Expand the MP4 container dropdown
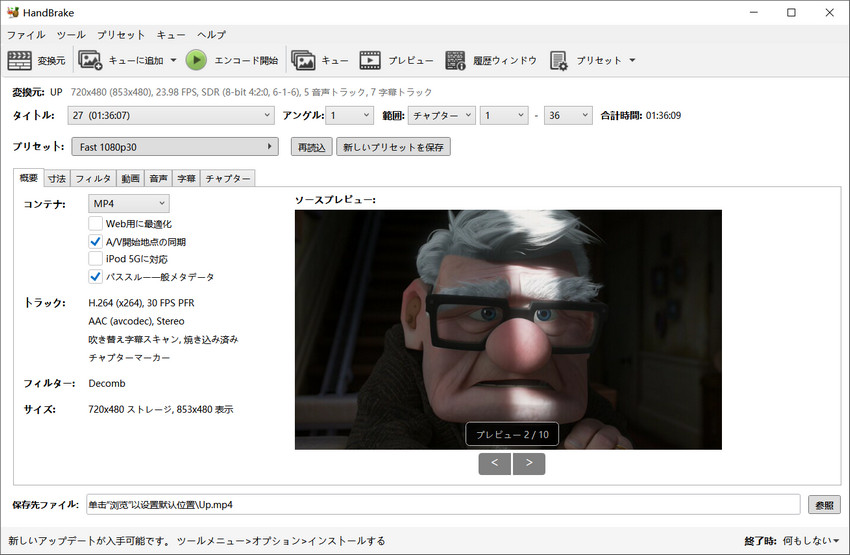This screenshot has width=850, height=555. 128,204
